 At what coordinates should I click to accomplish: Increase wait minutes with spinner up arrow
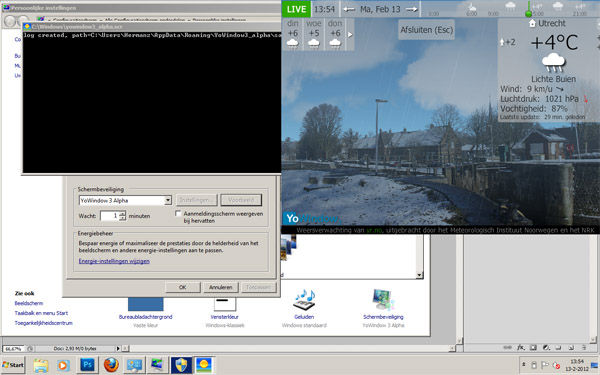pos(122,214)
